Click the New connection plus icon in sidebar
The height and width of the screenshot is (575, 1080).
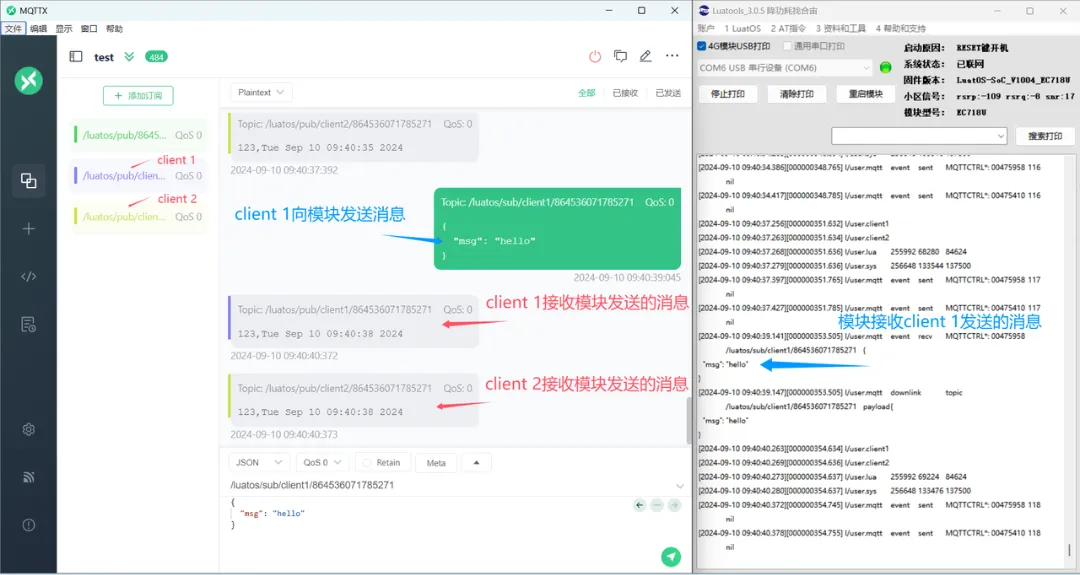[x=28, y=229]
